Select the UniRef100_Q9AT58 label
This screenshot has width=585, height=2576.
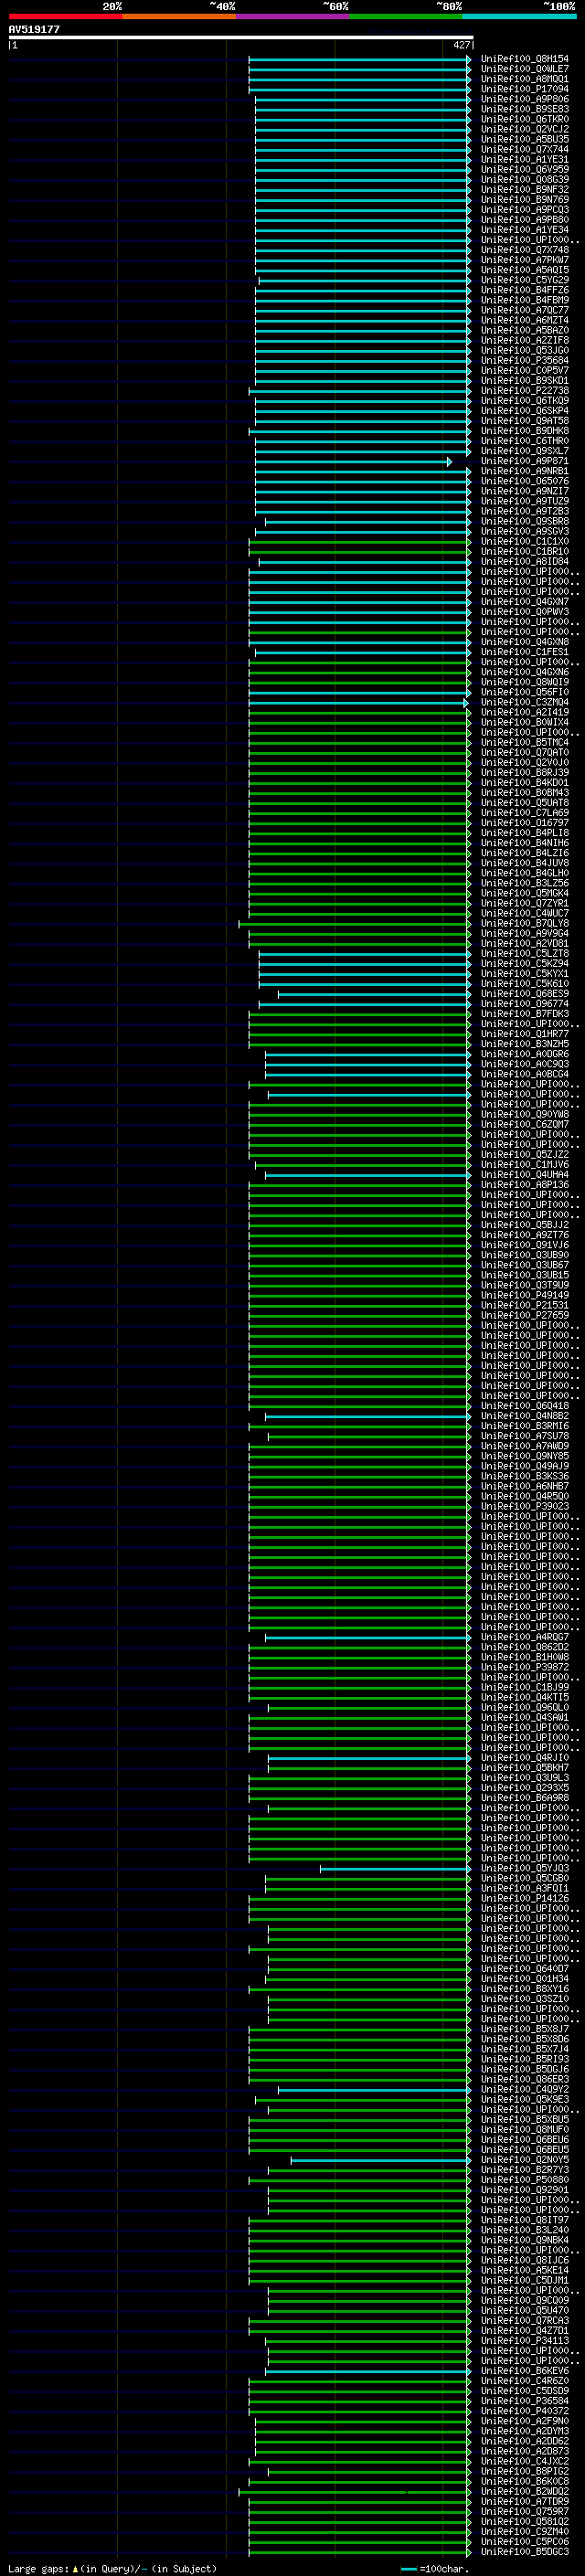tap(524, 421)
